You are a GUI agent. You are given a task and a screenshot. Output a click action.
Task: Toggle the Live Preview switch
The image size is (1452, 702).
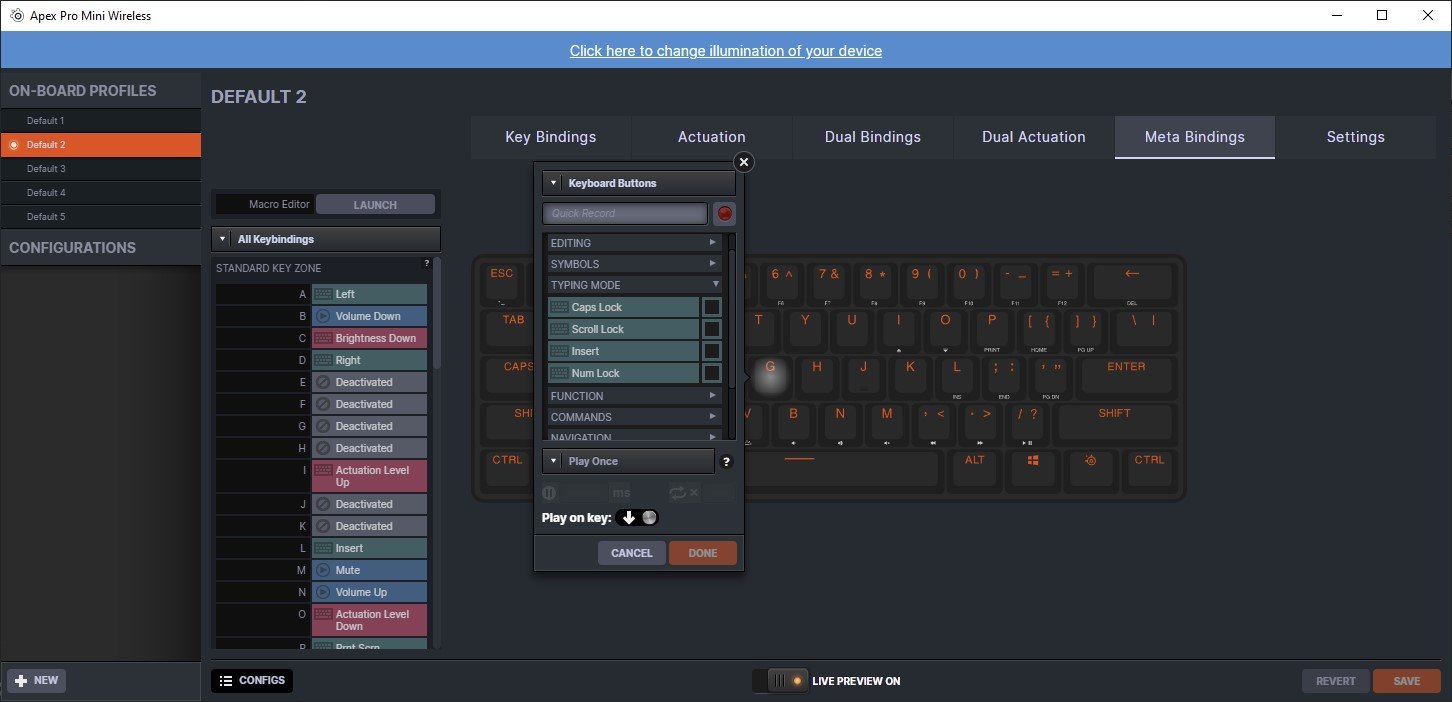pyautogui.click(x=781, y=681)
